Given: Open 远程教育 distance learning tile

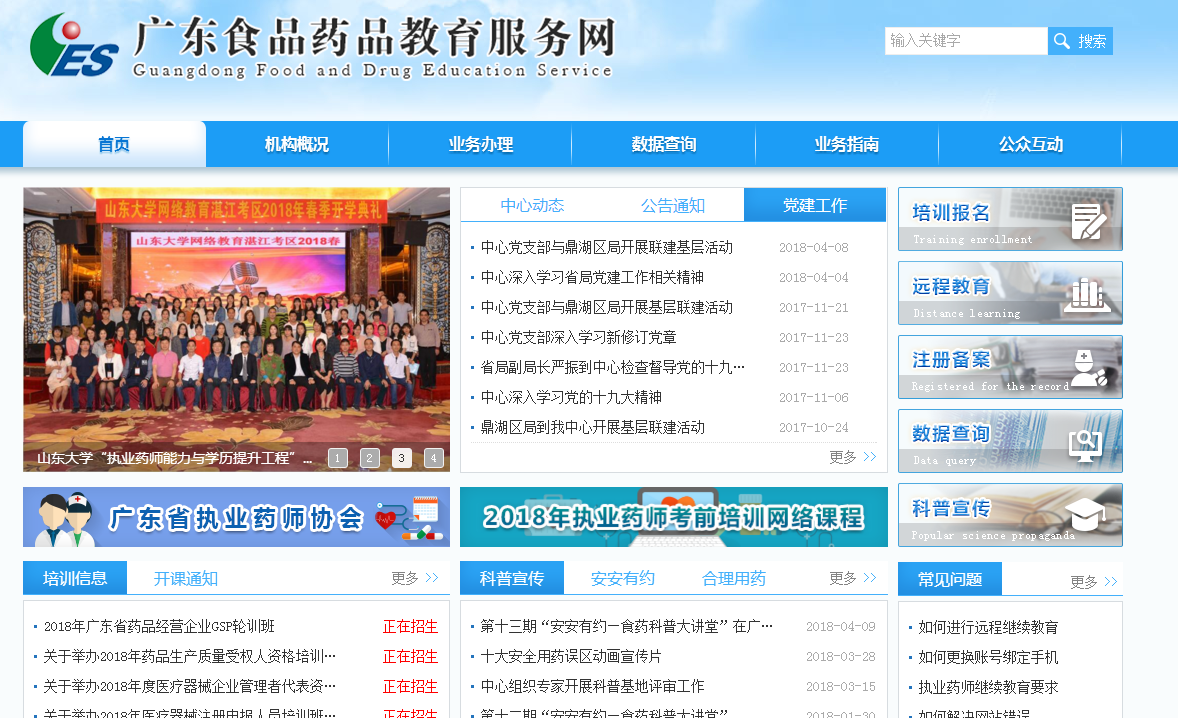Looking at the screenshot, I should point(1009,293).
